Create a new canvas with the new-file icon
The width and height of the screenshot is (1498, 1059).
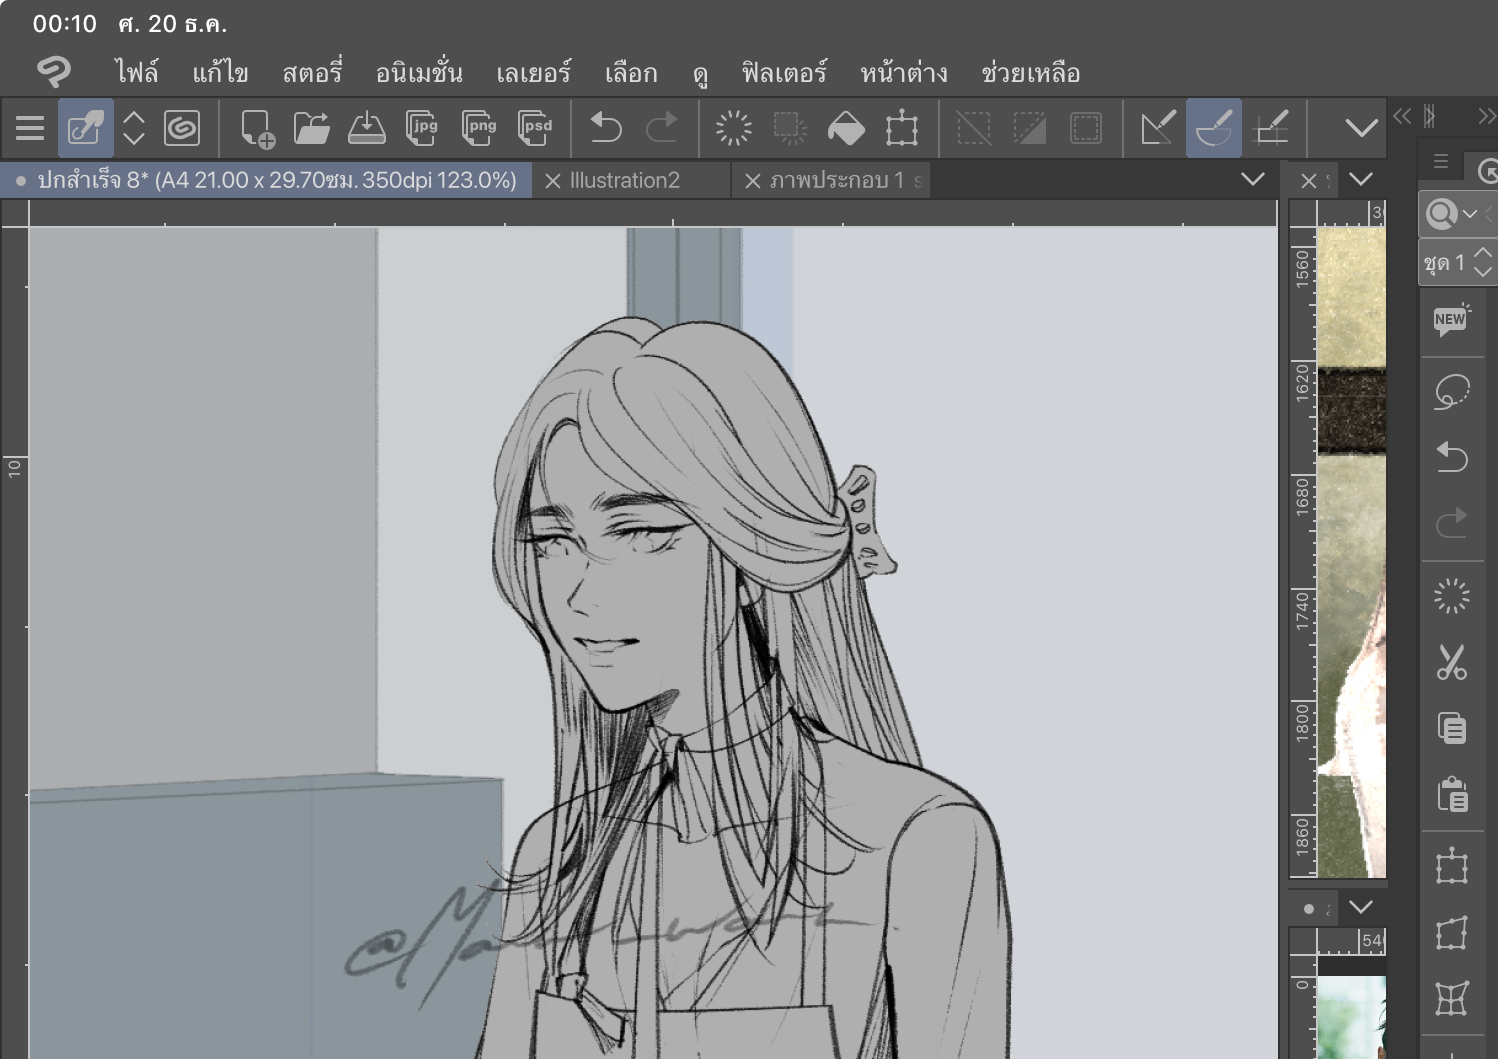pyautogui.click(x=257, y=128)
